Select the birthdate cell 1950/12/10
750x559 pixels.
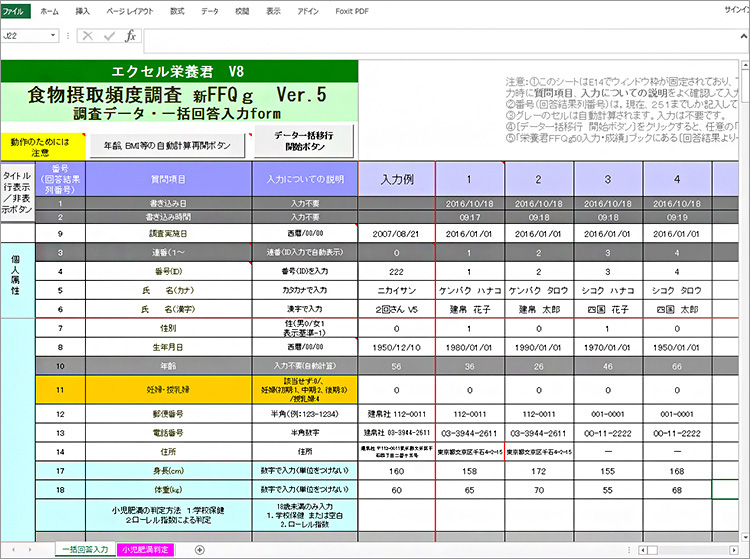pos(397,348)
